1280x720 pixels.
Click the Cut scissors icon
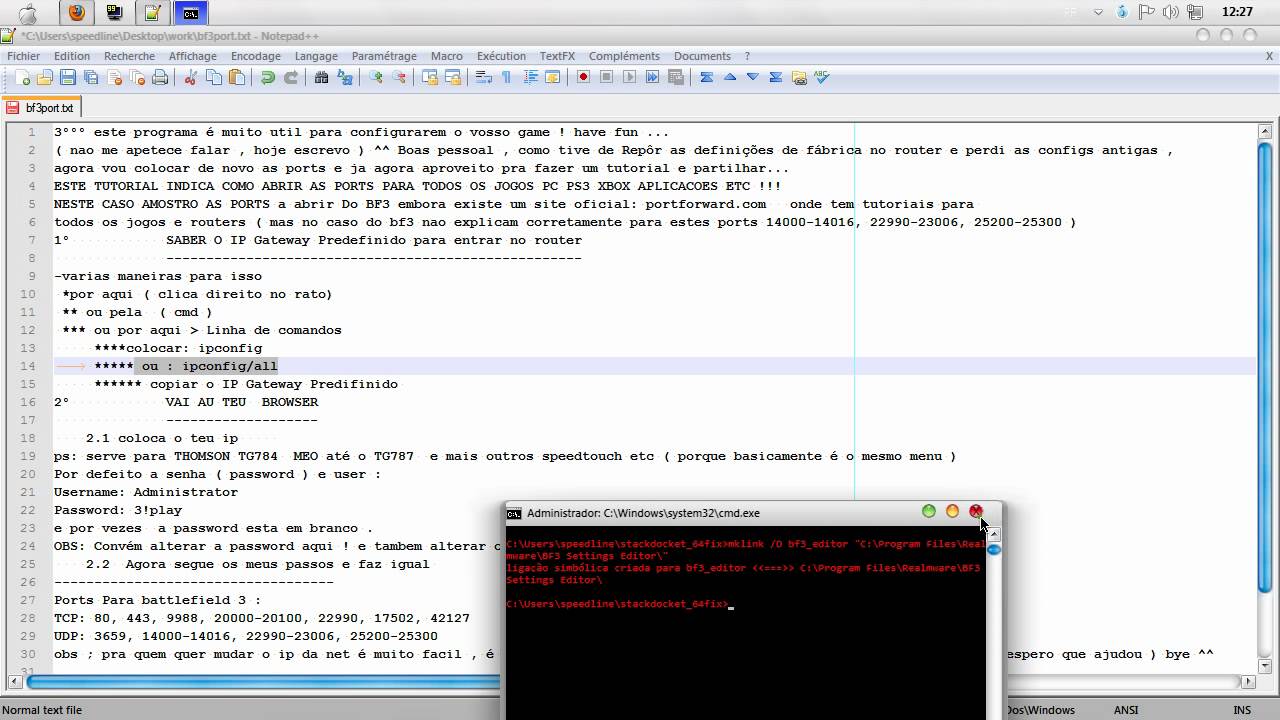pos(190,78)
